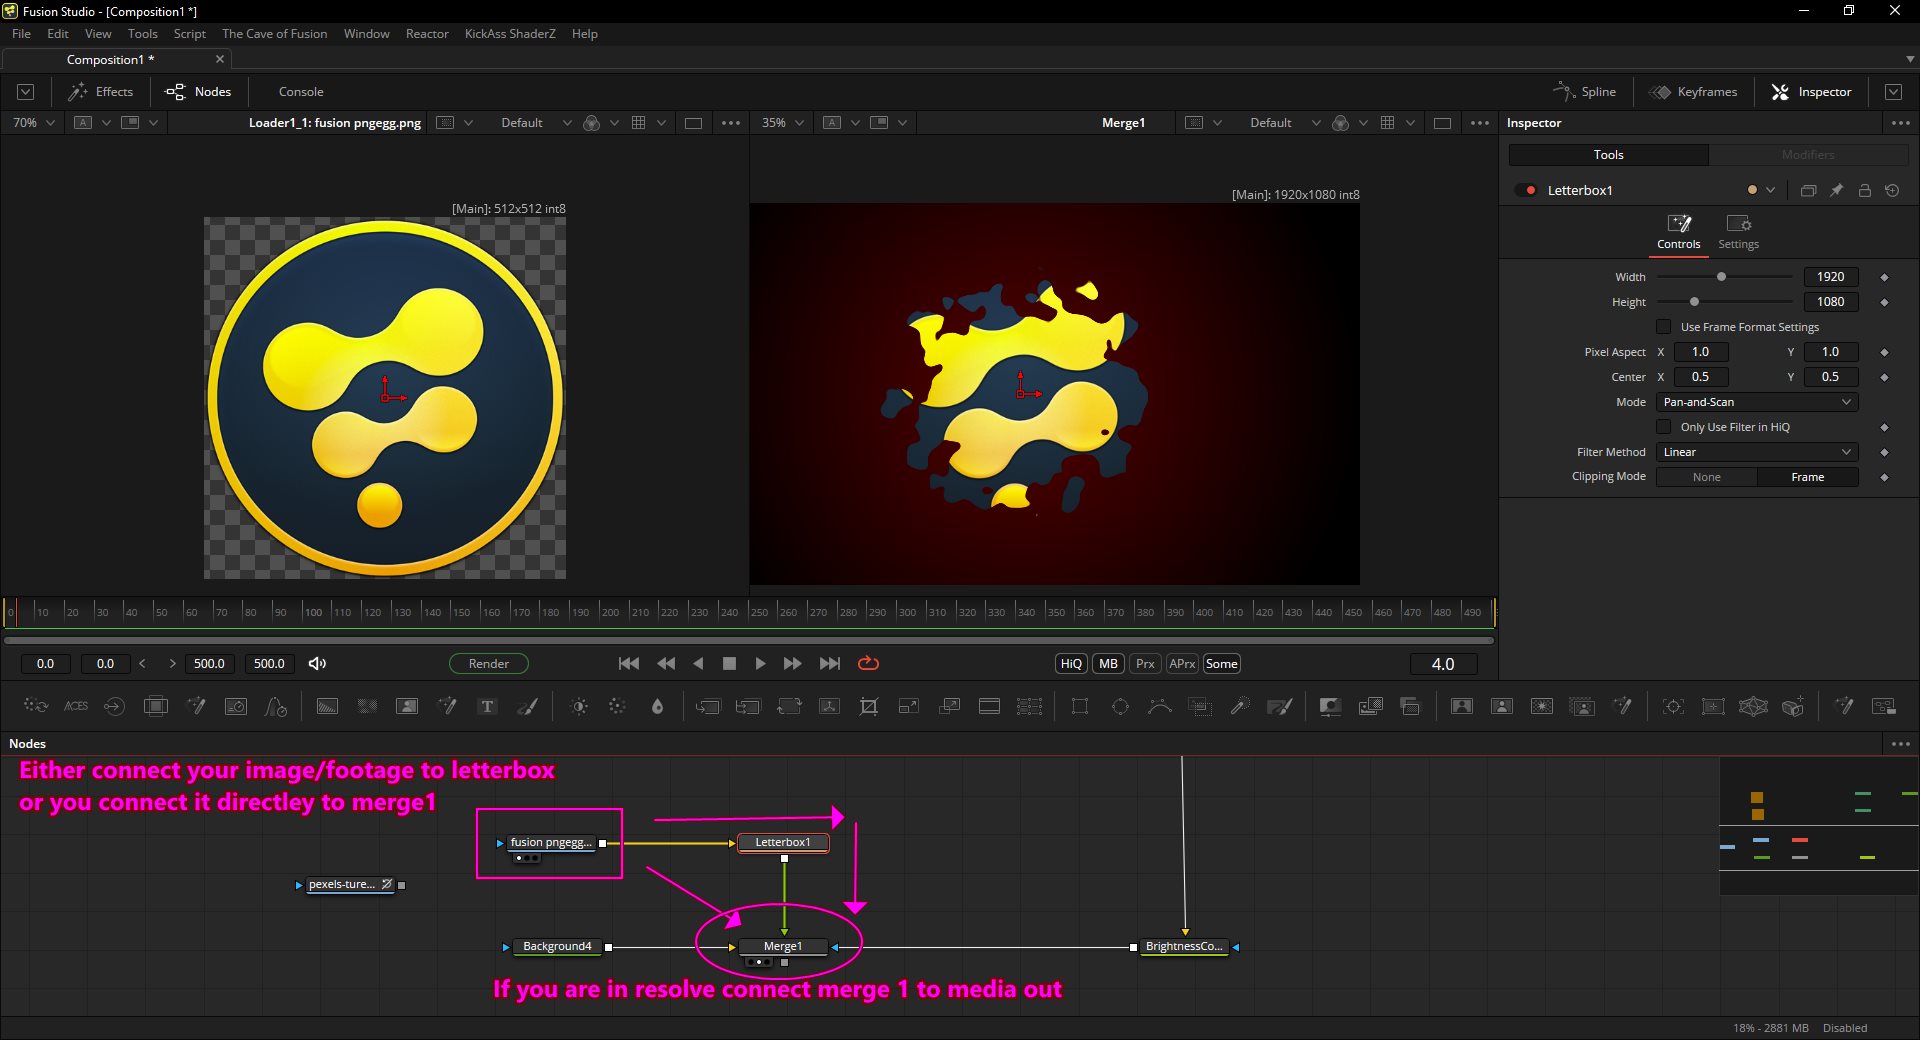
Task: Open the Reactor menu
Action: tap(427, 34)
